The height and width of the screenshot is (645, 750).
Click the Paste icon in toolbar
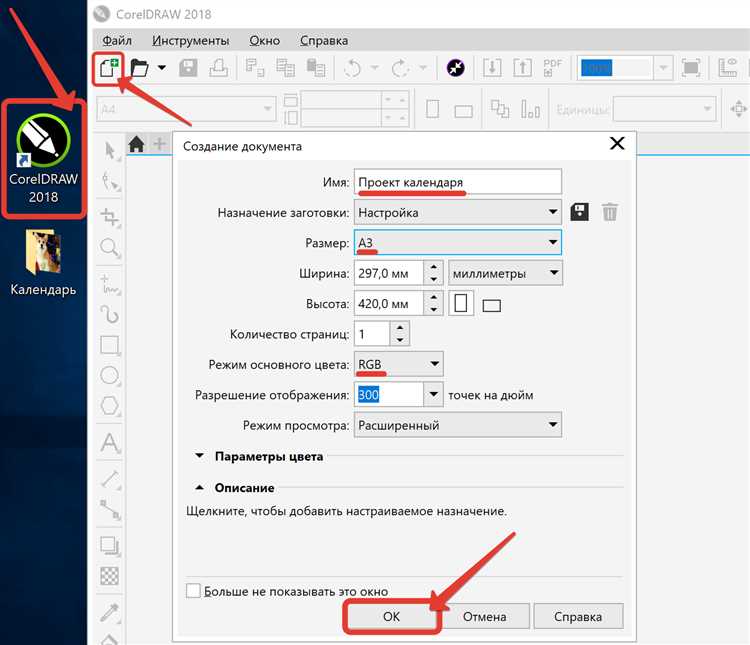[316, 68]
